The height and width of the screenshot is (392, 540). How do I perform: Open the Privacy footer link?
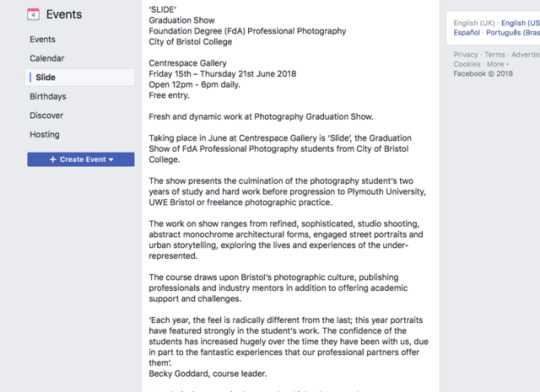click(466, 54)
